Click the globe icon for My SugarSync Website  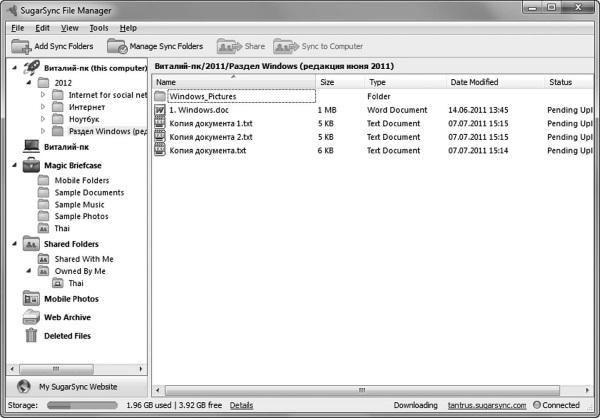(x=24, y=387)
